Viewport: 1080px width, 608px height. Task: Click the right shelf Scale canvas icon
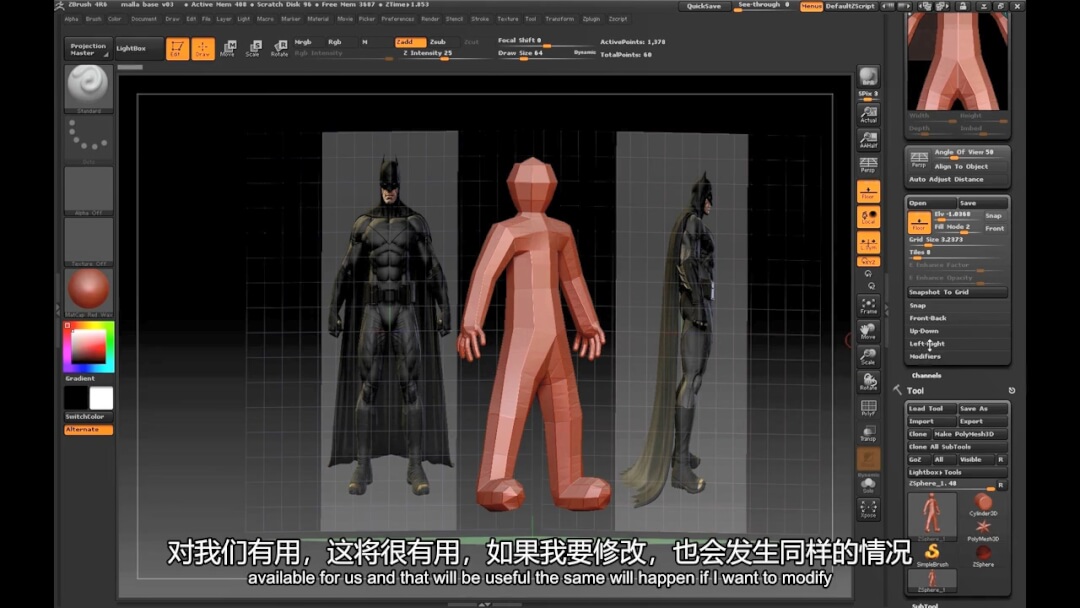click(868, 357)
